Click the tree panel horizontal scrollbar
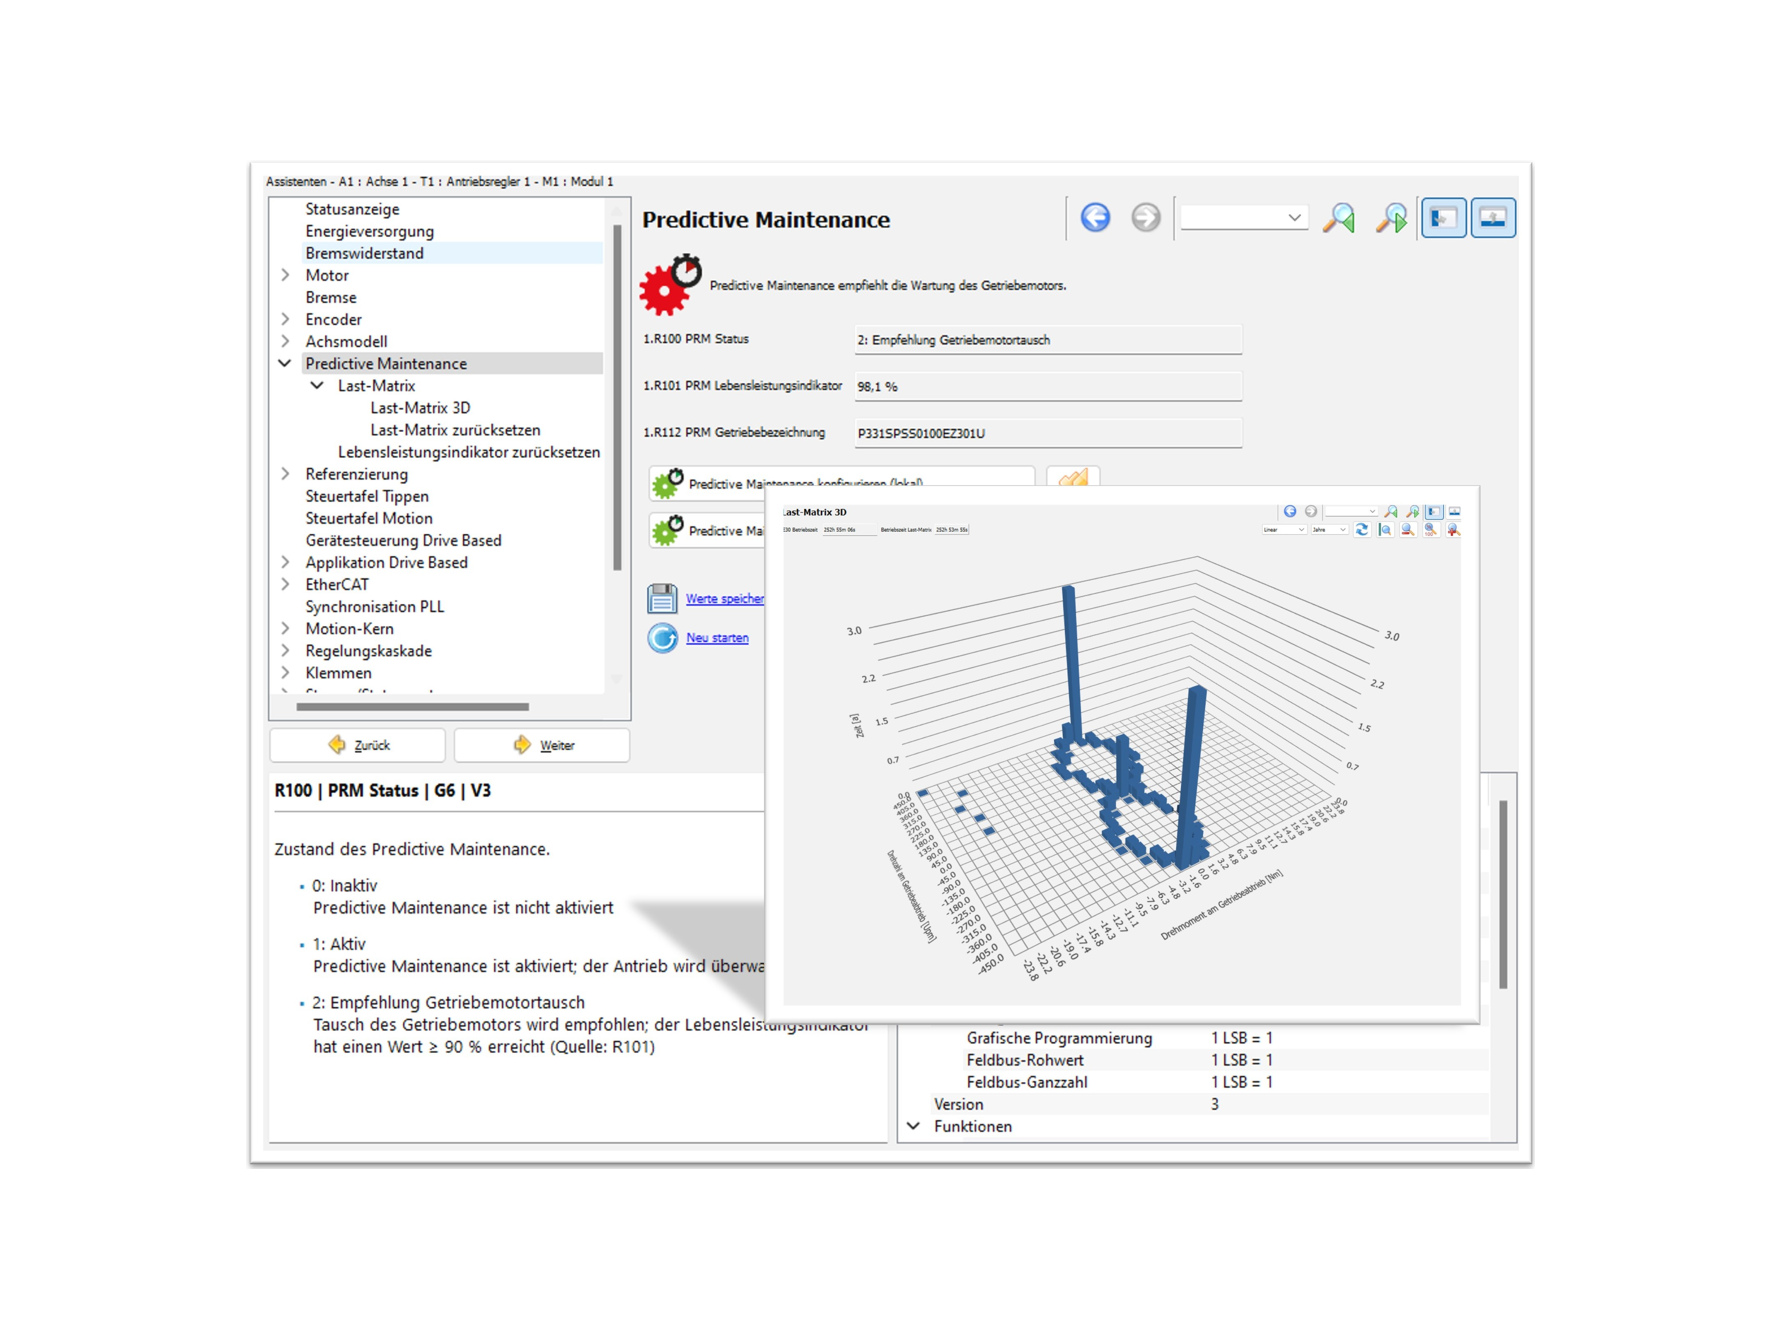Screen dimensions: 1779x1327 coord(412,706)
